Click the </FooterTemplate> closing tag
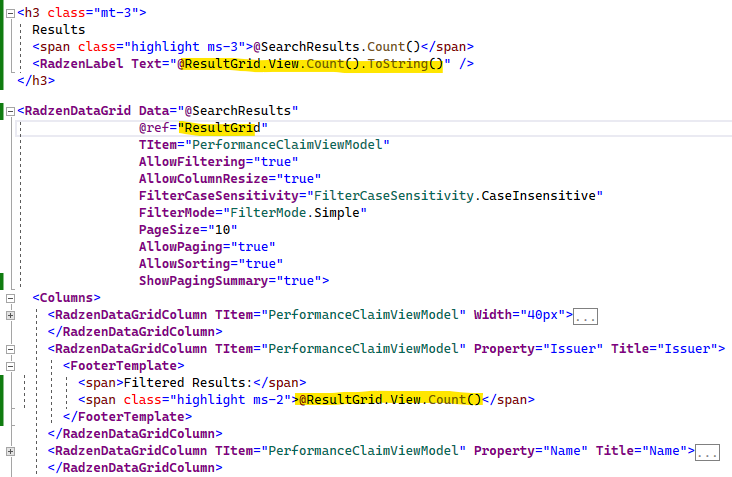 [127, 416]
